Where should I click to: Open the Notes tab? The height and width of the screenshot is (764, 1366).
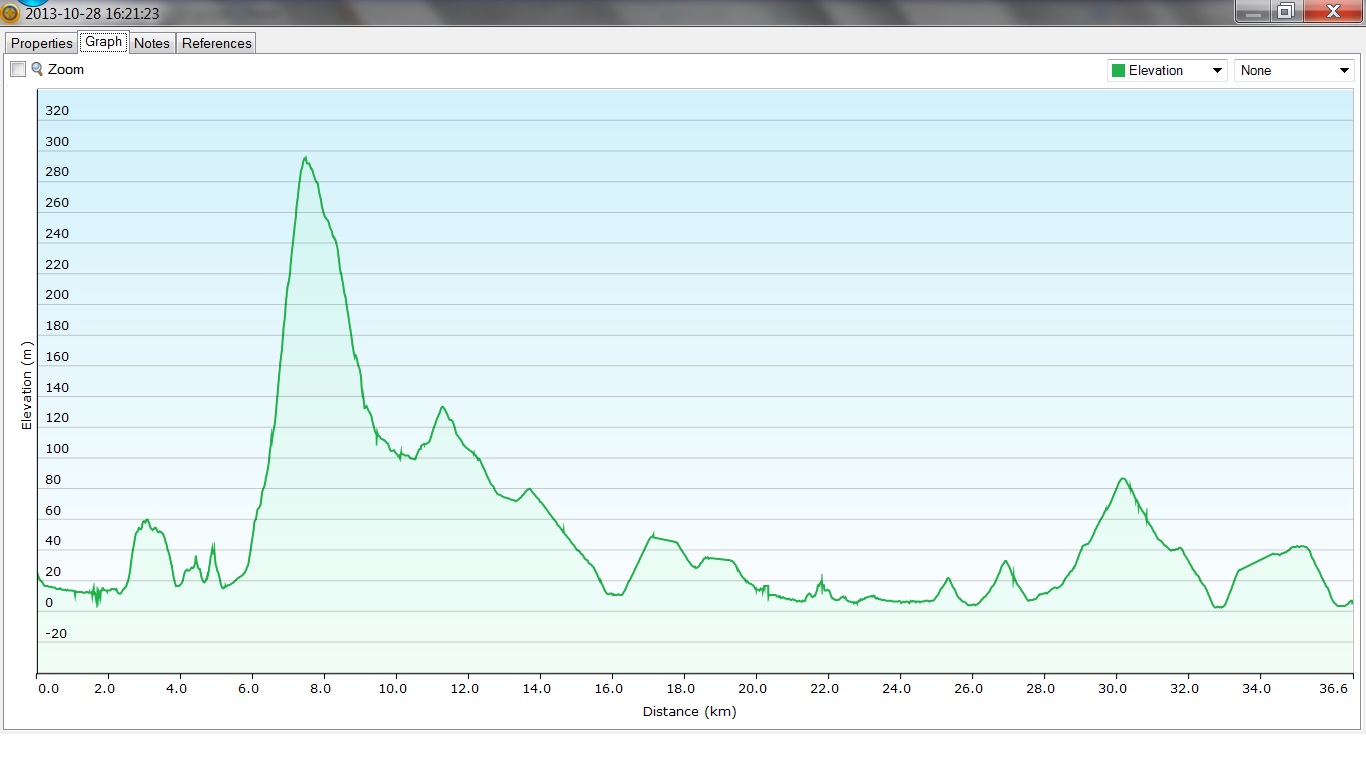[152, 43]
